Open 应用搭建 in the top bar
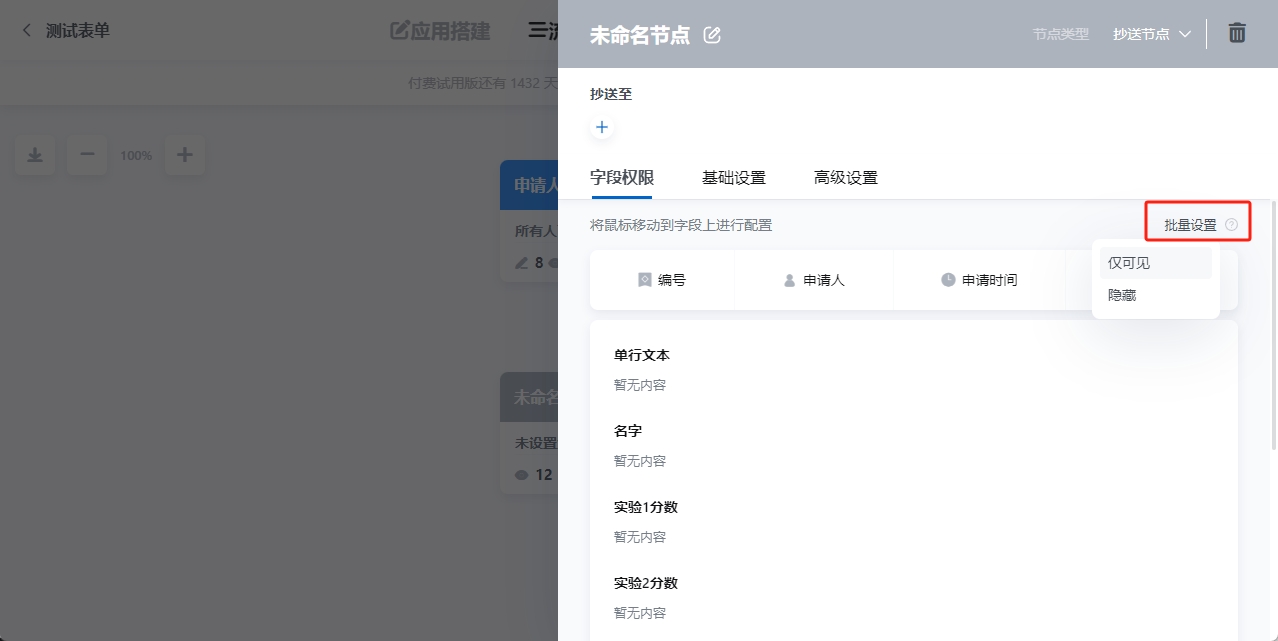Image resolution: width=1278 pixels, height=641 pixels. coord(439,31)
